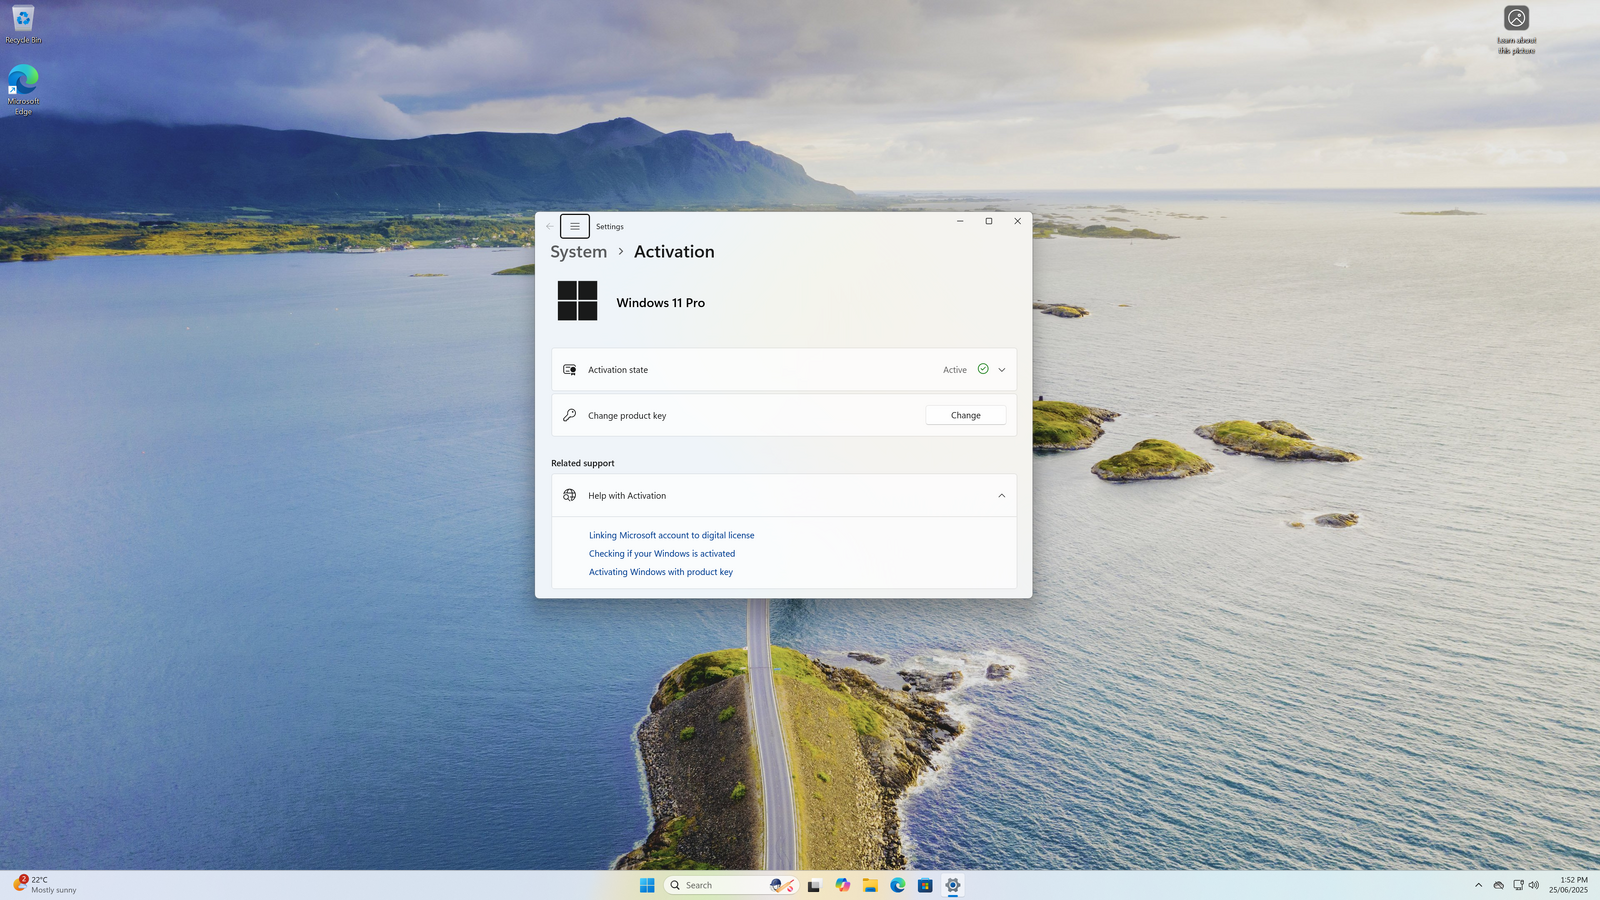Open File Explorer from the taskbar
The height and width of the screenshot is (900, 1600).
tap(870, 885)
